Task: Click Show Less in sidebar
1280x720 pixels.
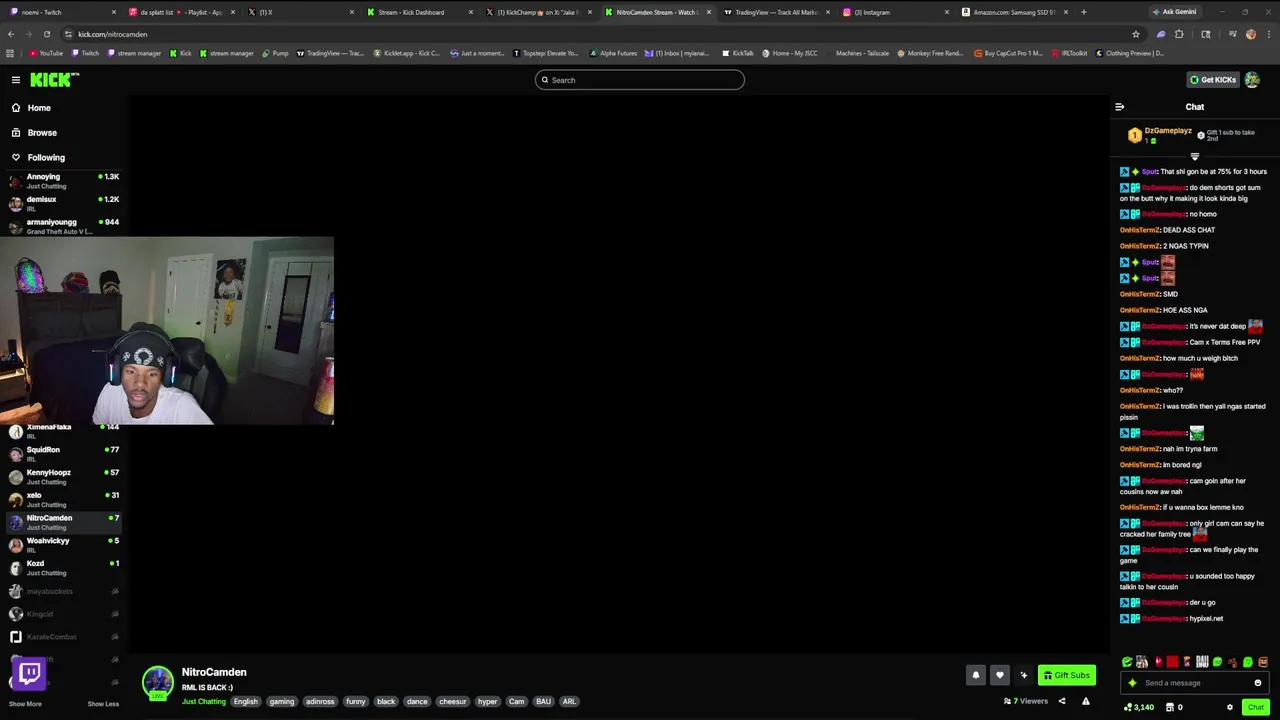Action: click(x=103, y=704)
